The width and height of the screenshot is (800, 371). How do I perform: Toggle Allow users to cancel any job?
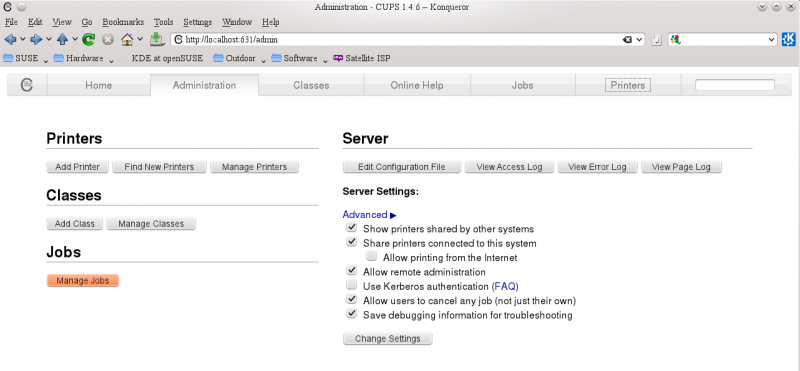click(352, 299)
